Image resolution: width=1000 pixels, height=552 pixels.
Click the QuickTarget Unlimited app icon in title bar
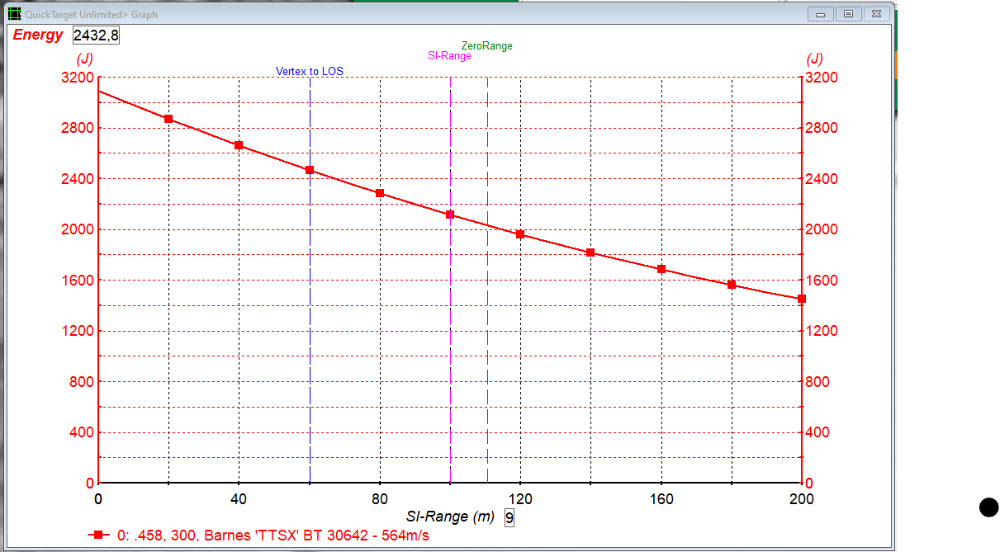tap(14, 13)
